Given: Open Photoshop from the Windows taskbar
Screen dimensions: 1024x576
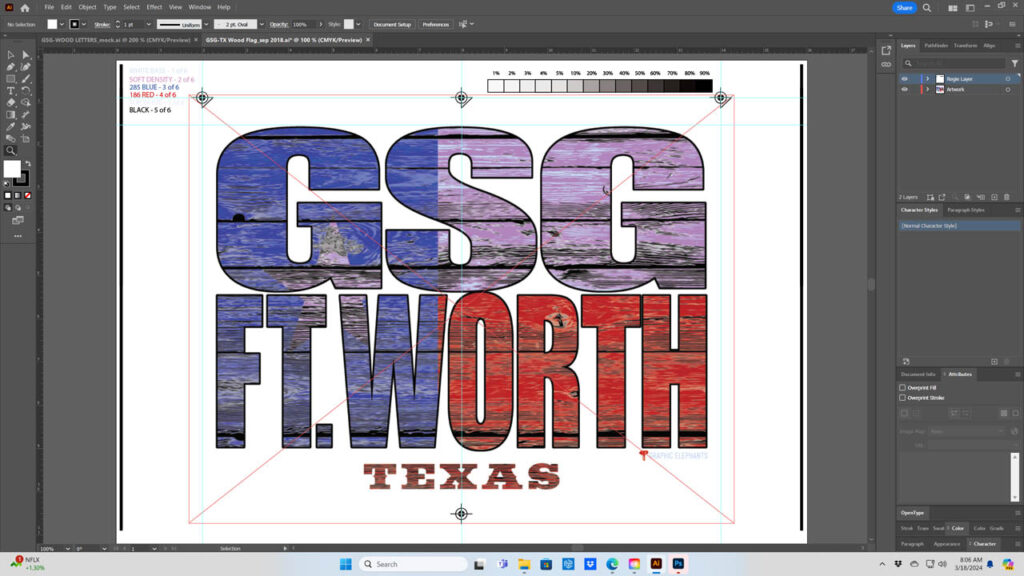Looking at the screenshot, I should (x=677, y=564).
